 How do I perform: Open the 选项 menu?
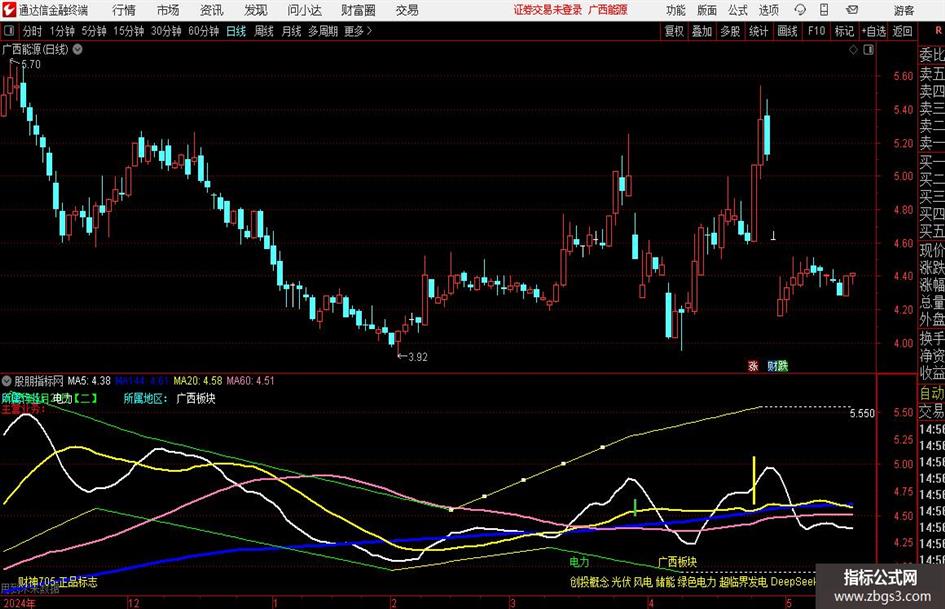coord(768,10)
